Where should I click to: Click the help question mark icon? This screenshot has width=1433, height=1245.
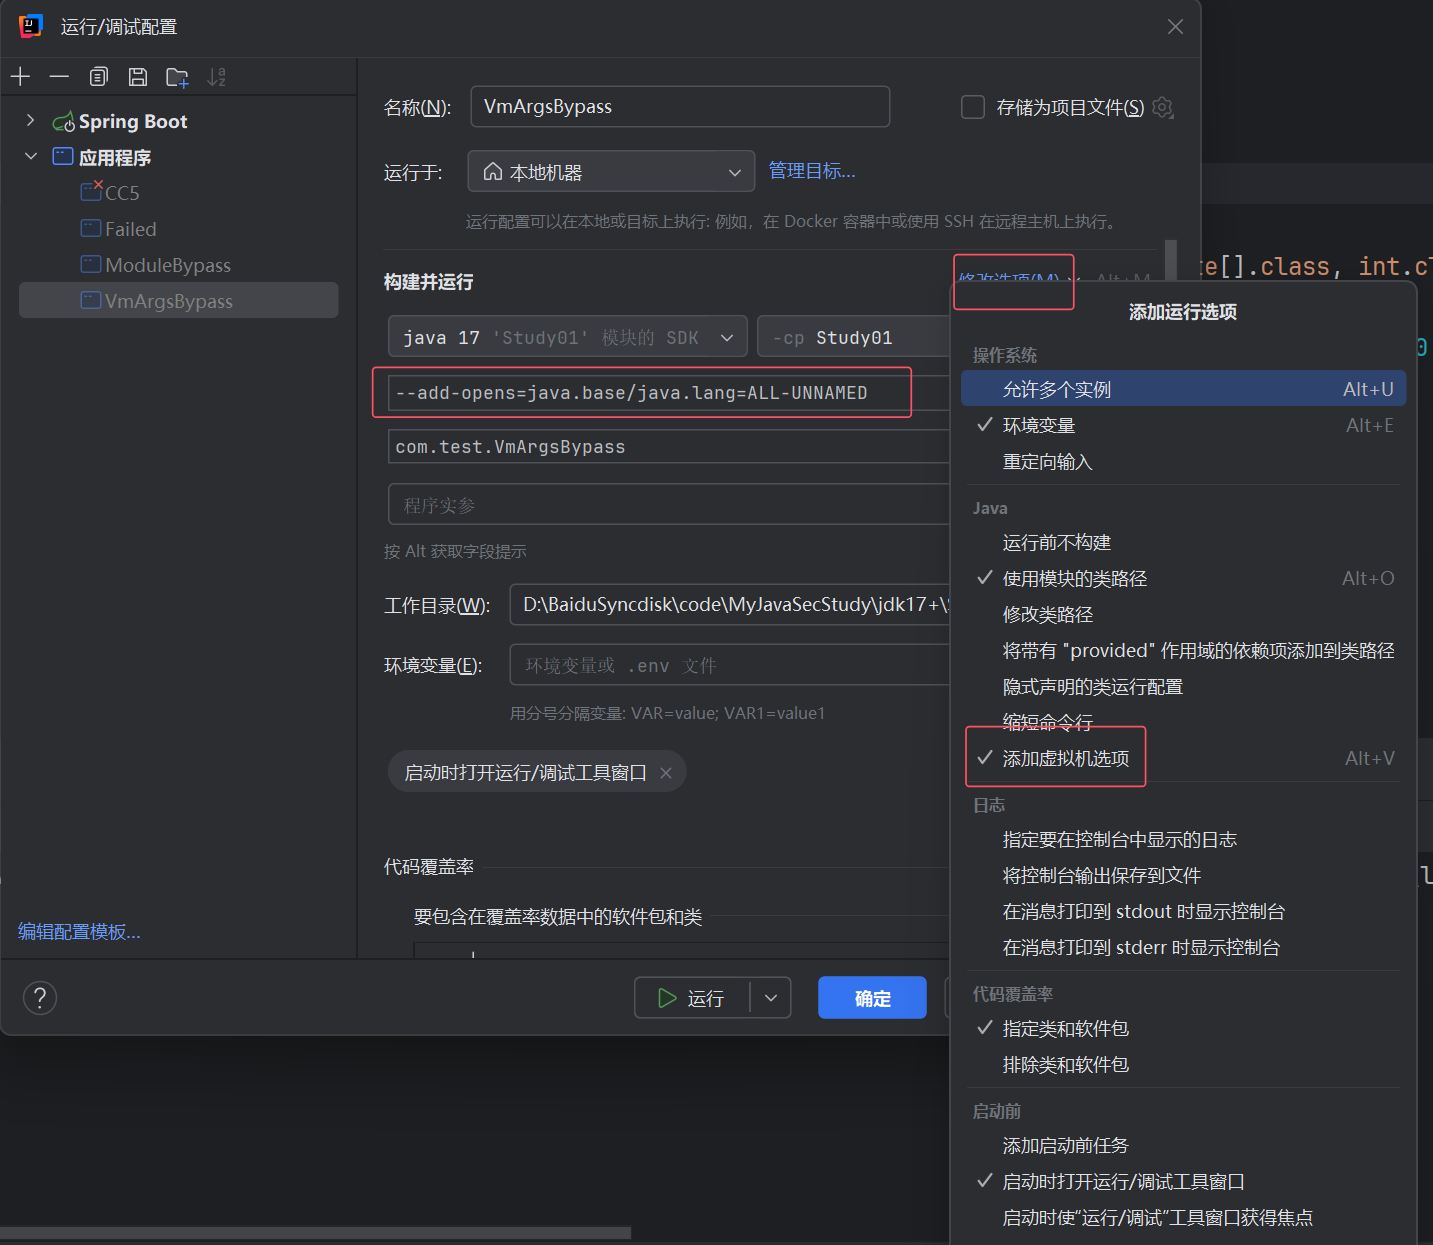[40, 997]
